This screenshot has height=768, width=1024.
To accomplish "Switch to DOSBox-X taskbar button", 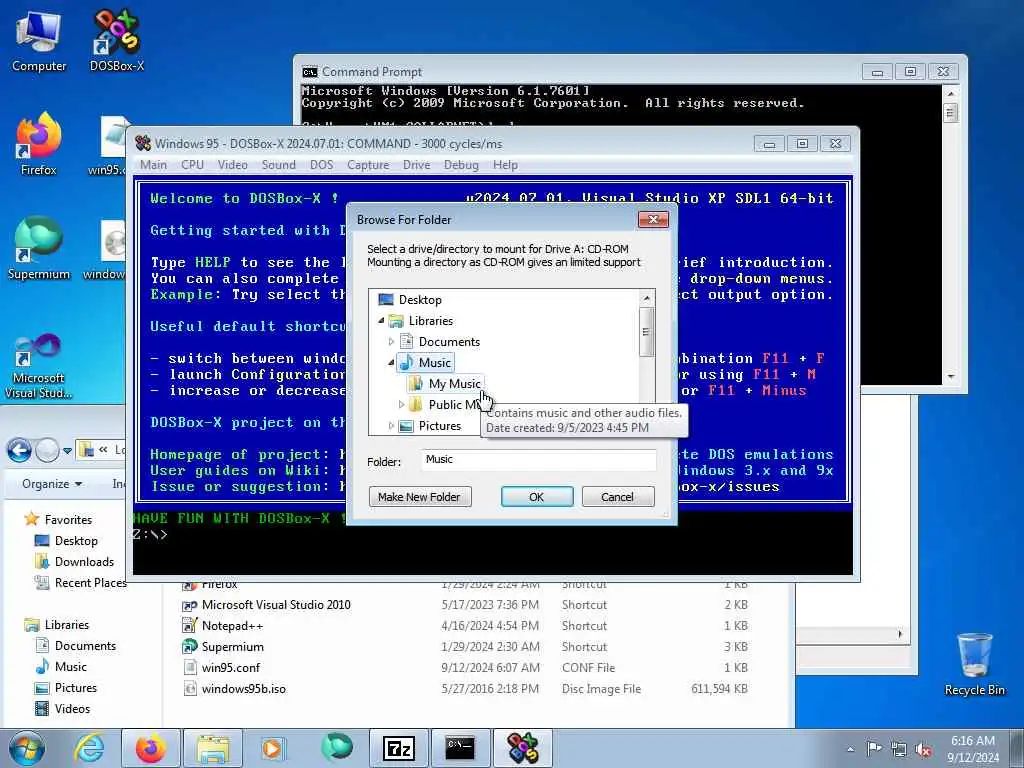I will click(522, 748).
